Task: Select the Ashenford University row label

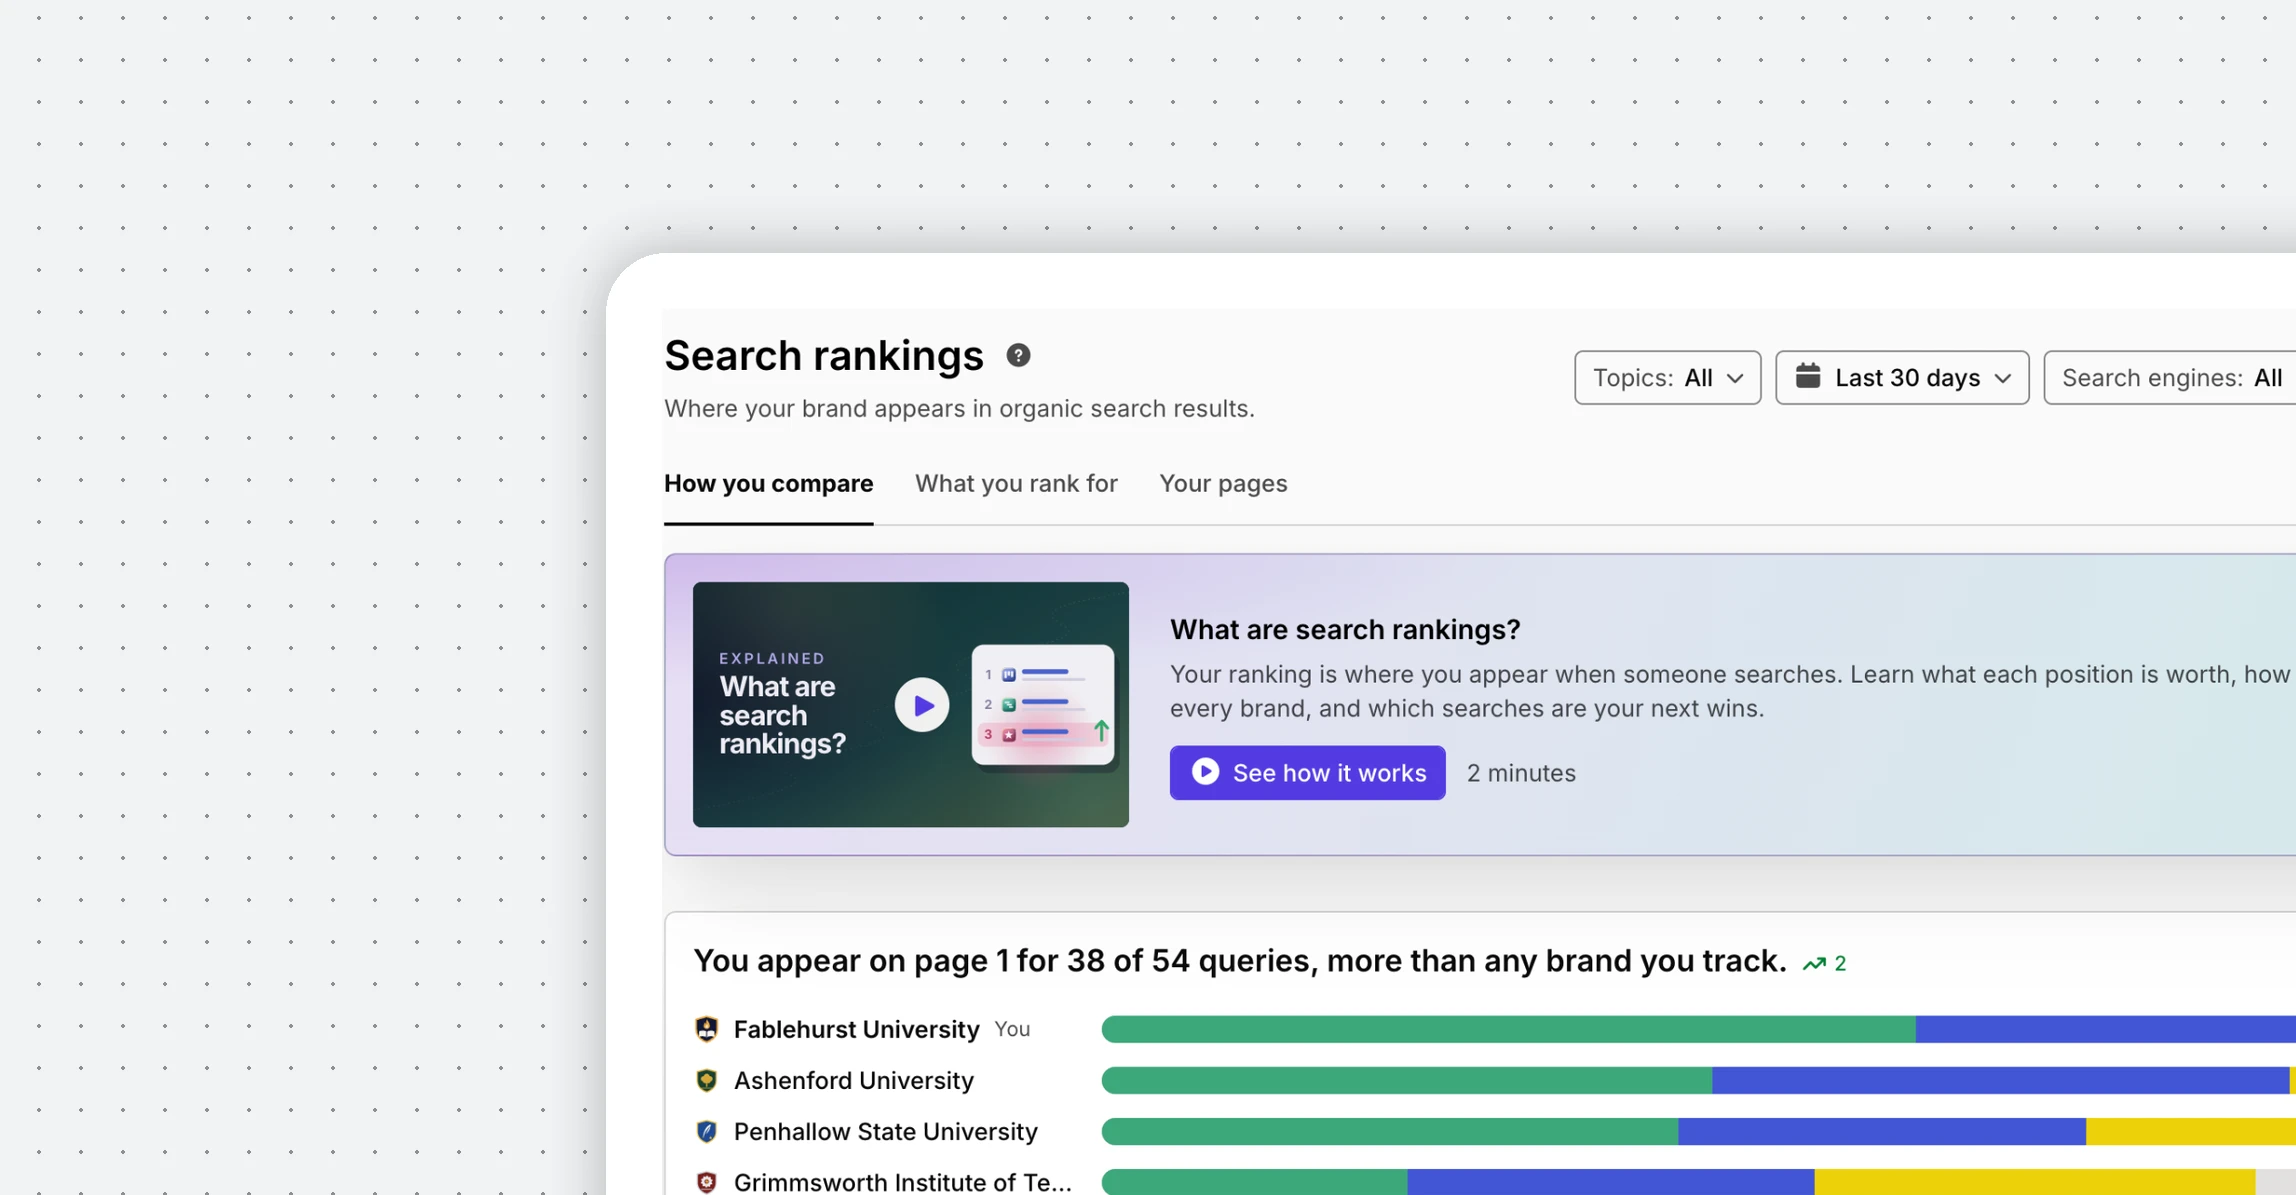Action: [x=853, y=1080]
